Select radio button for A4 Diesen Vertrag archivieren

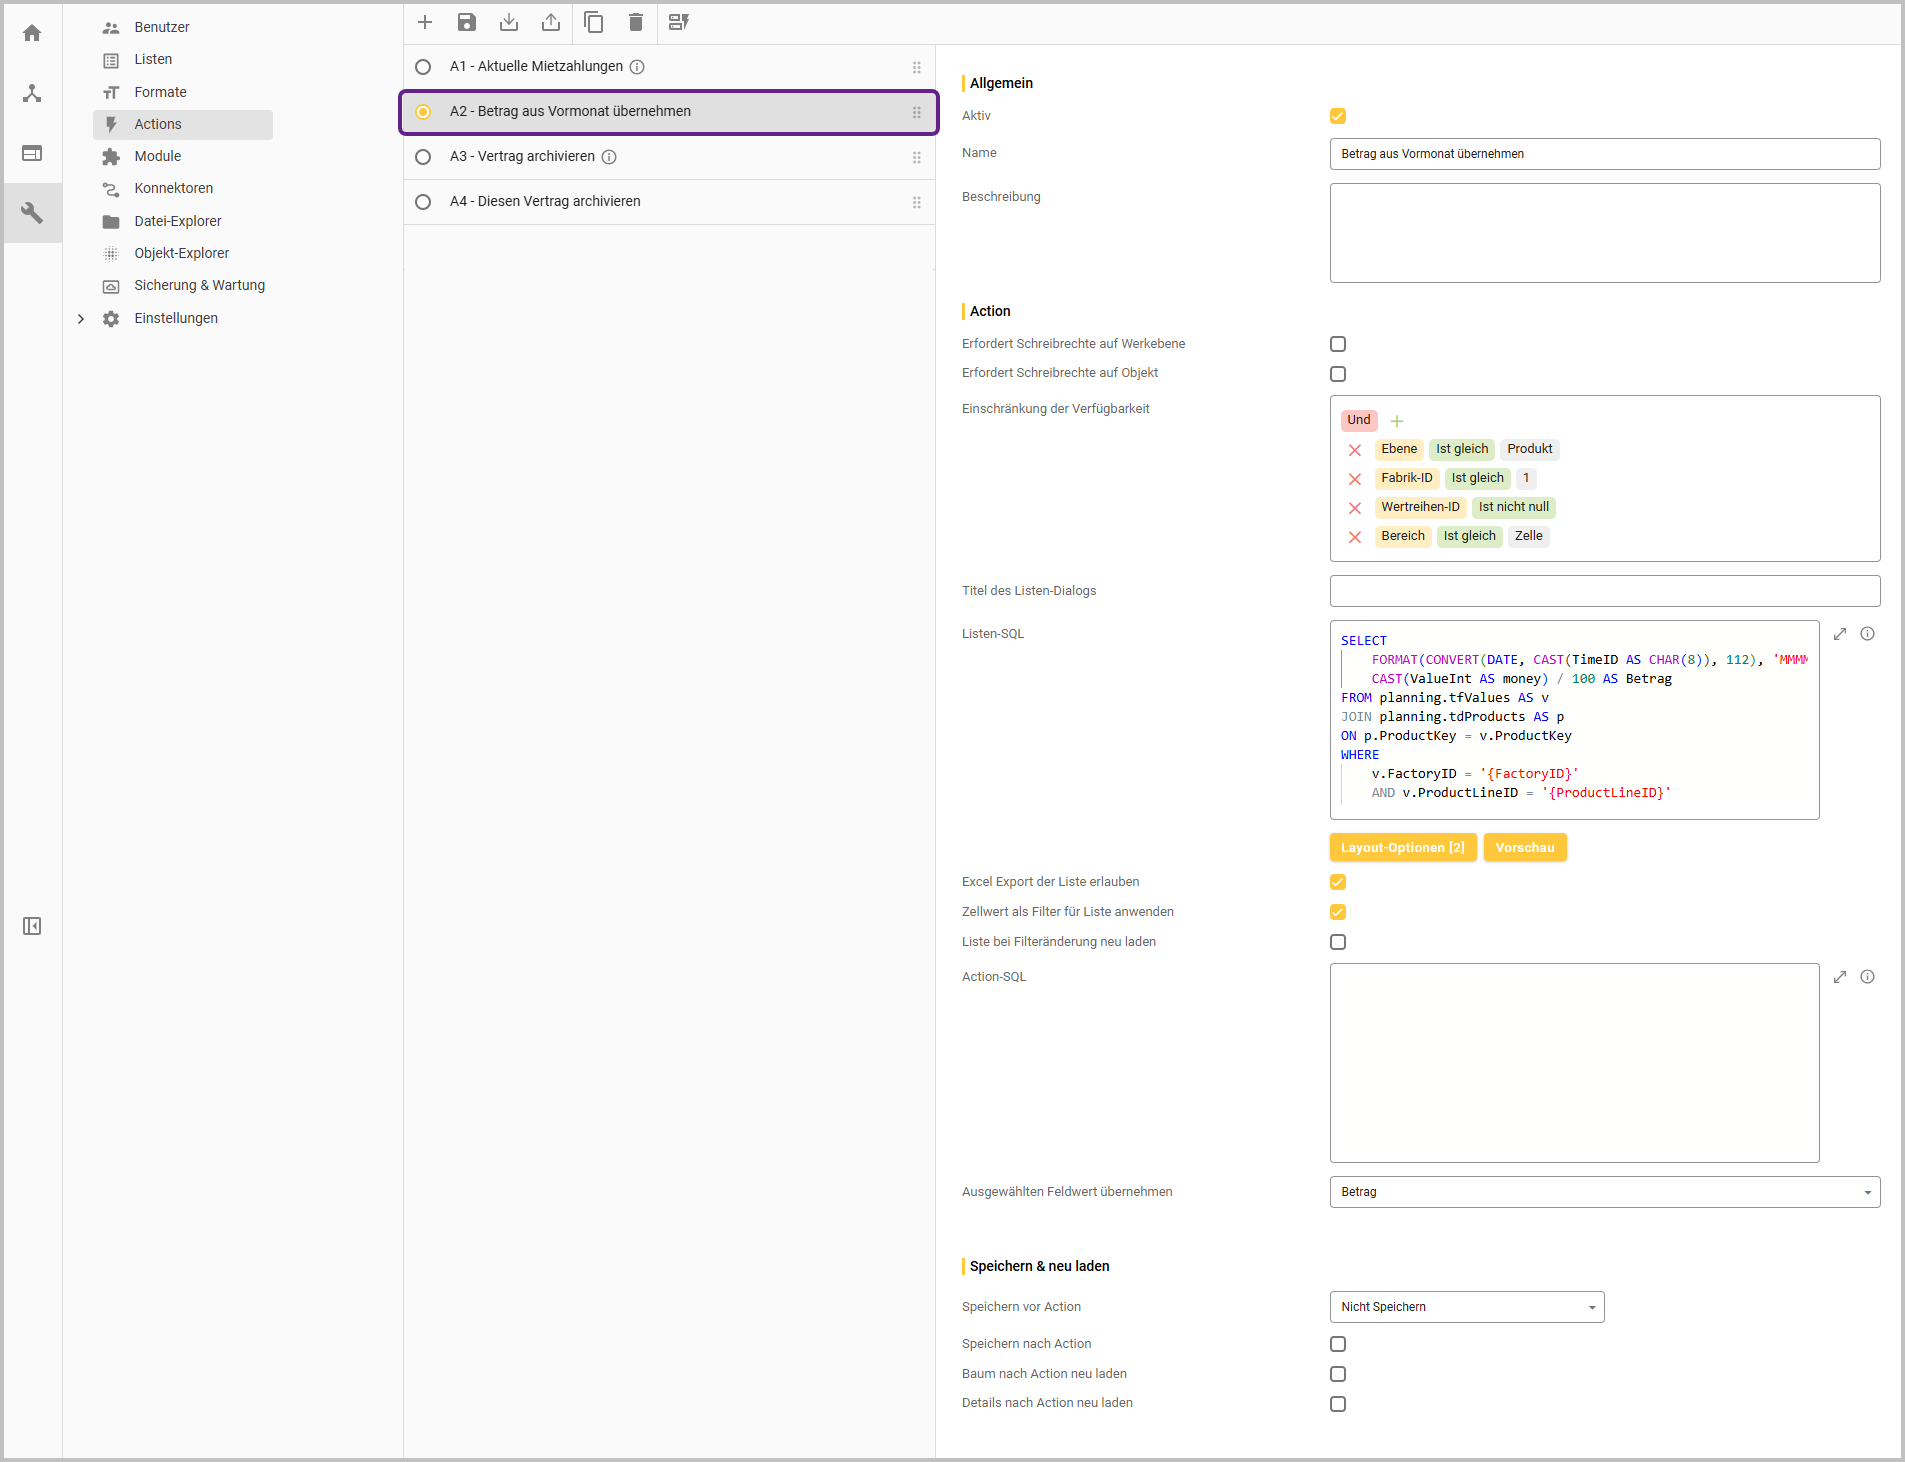click(423, 202)
